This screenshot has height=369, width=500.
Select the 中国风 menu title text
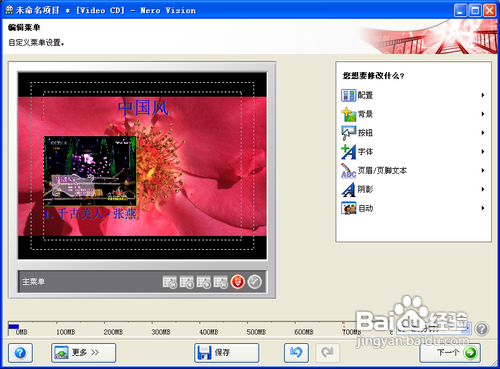pos(143,108)
